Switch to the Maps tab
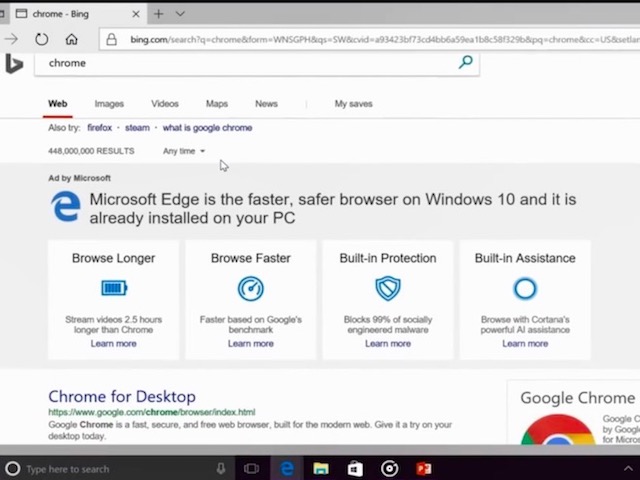 point(217,104)
